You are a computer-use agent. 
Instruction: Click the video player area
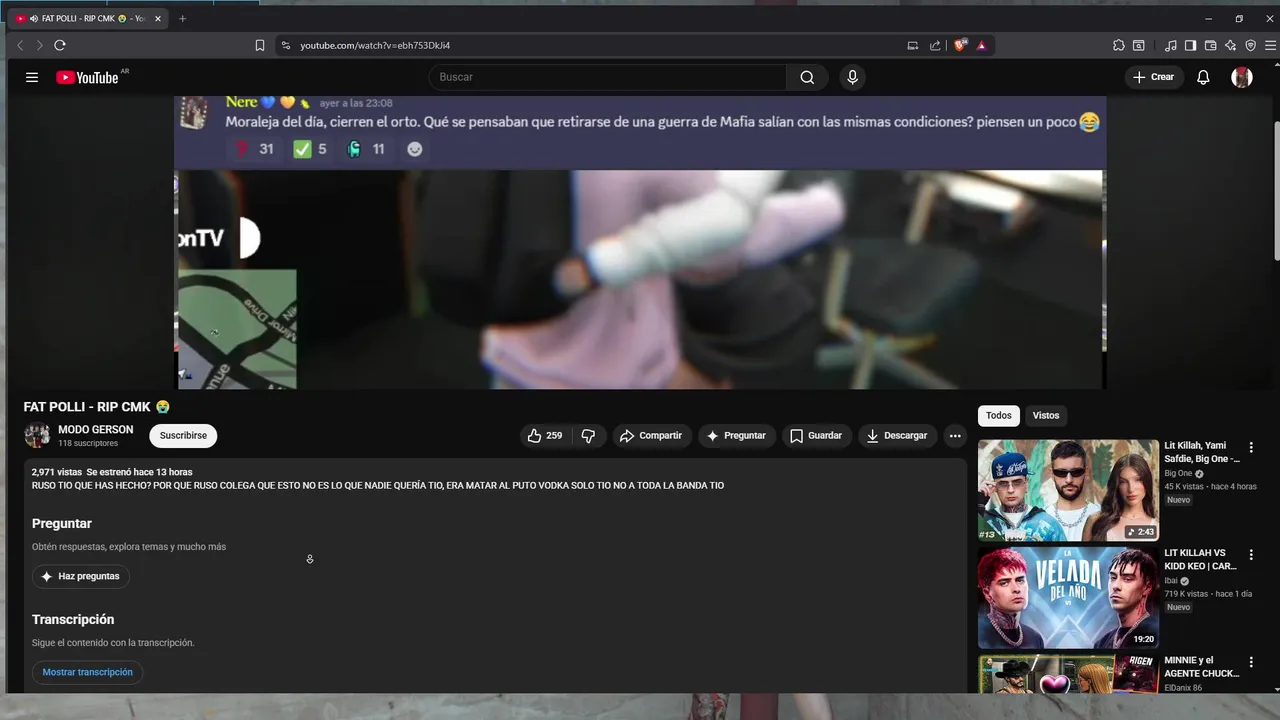pos(640,242)
